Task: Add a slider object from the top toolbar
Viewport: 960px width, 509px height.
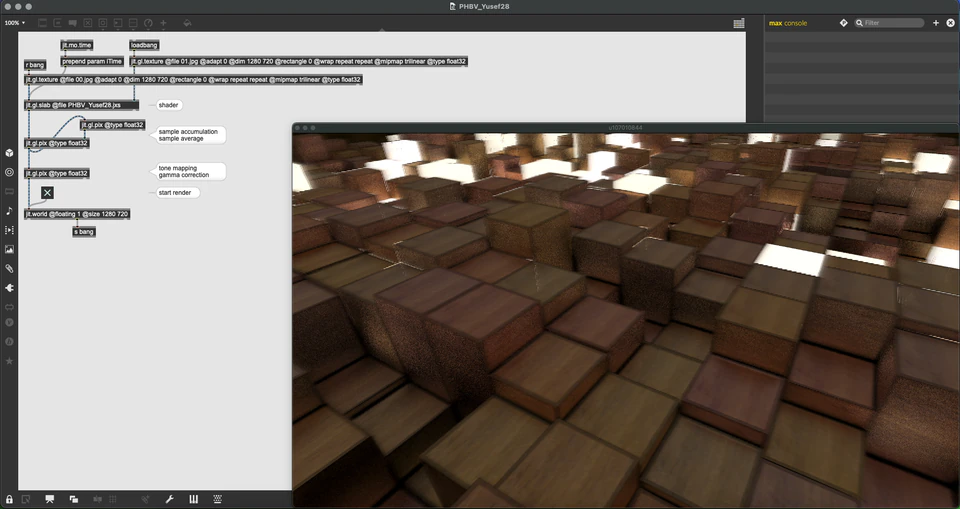Action: click(133, 23)
